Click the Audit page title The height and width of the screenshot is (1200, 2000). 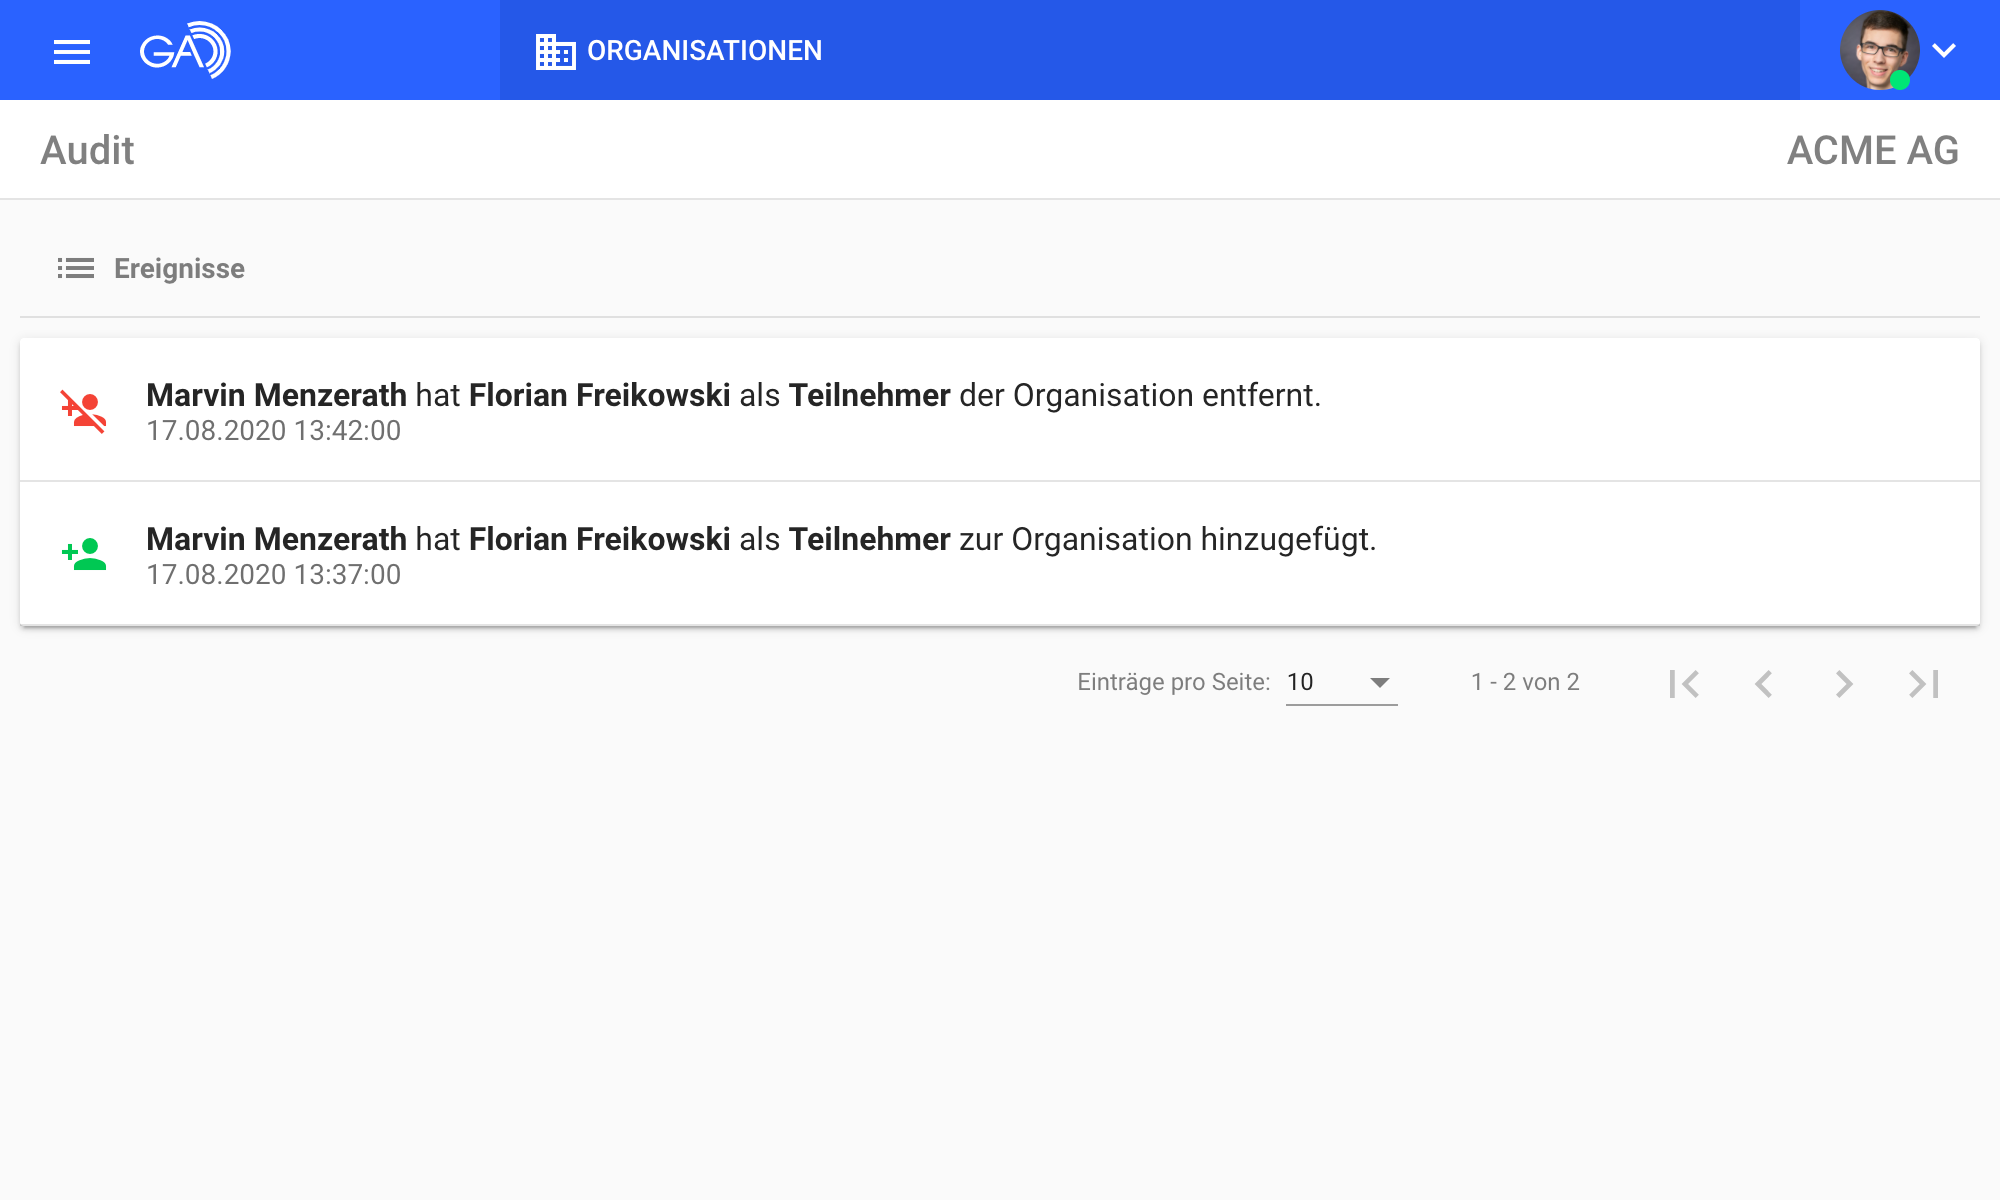point(87,150)
